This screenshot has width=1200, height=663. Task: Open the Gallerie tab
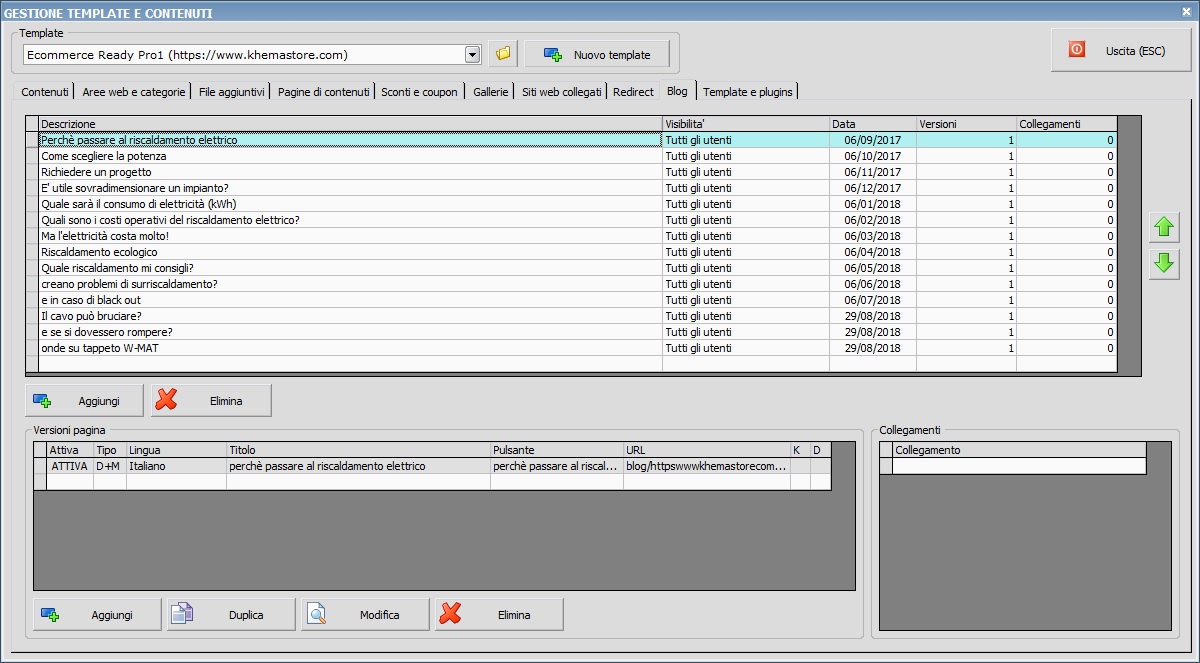tap(490, 91)
